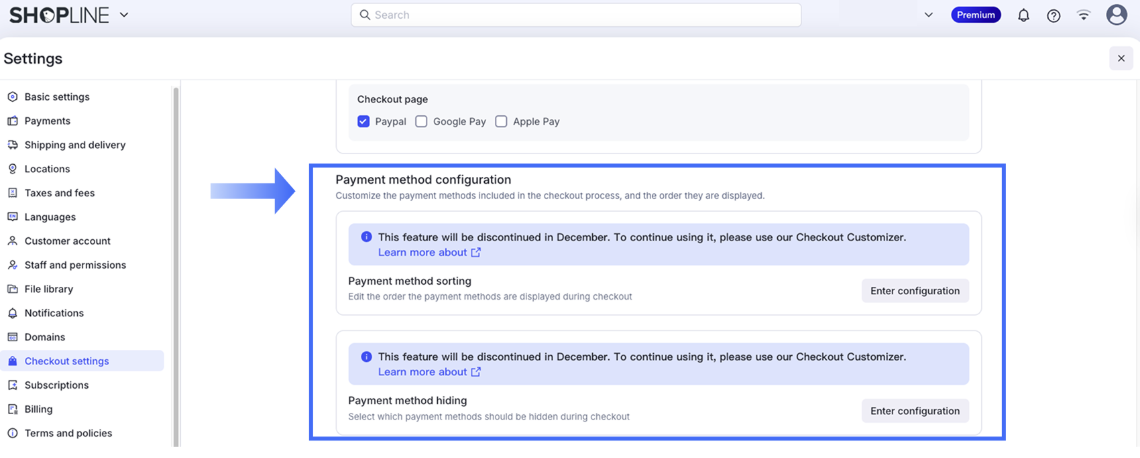Click the wifi signal icon
The width and height of the screenshot is (1140, 458).
pyautogui.click(x=1083, y=15)
